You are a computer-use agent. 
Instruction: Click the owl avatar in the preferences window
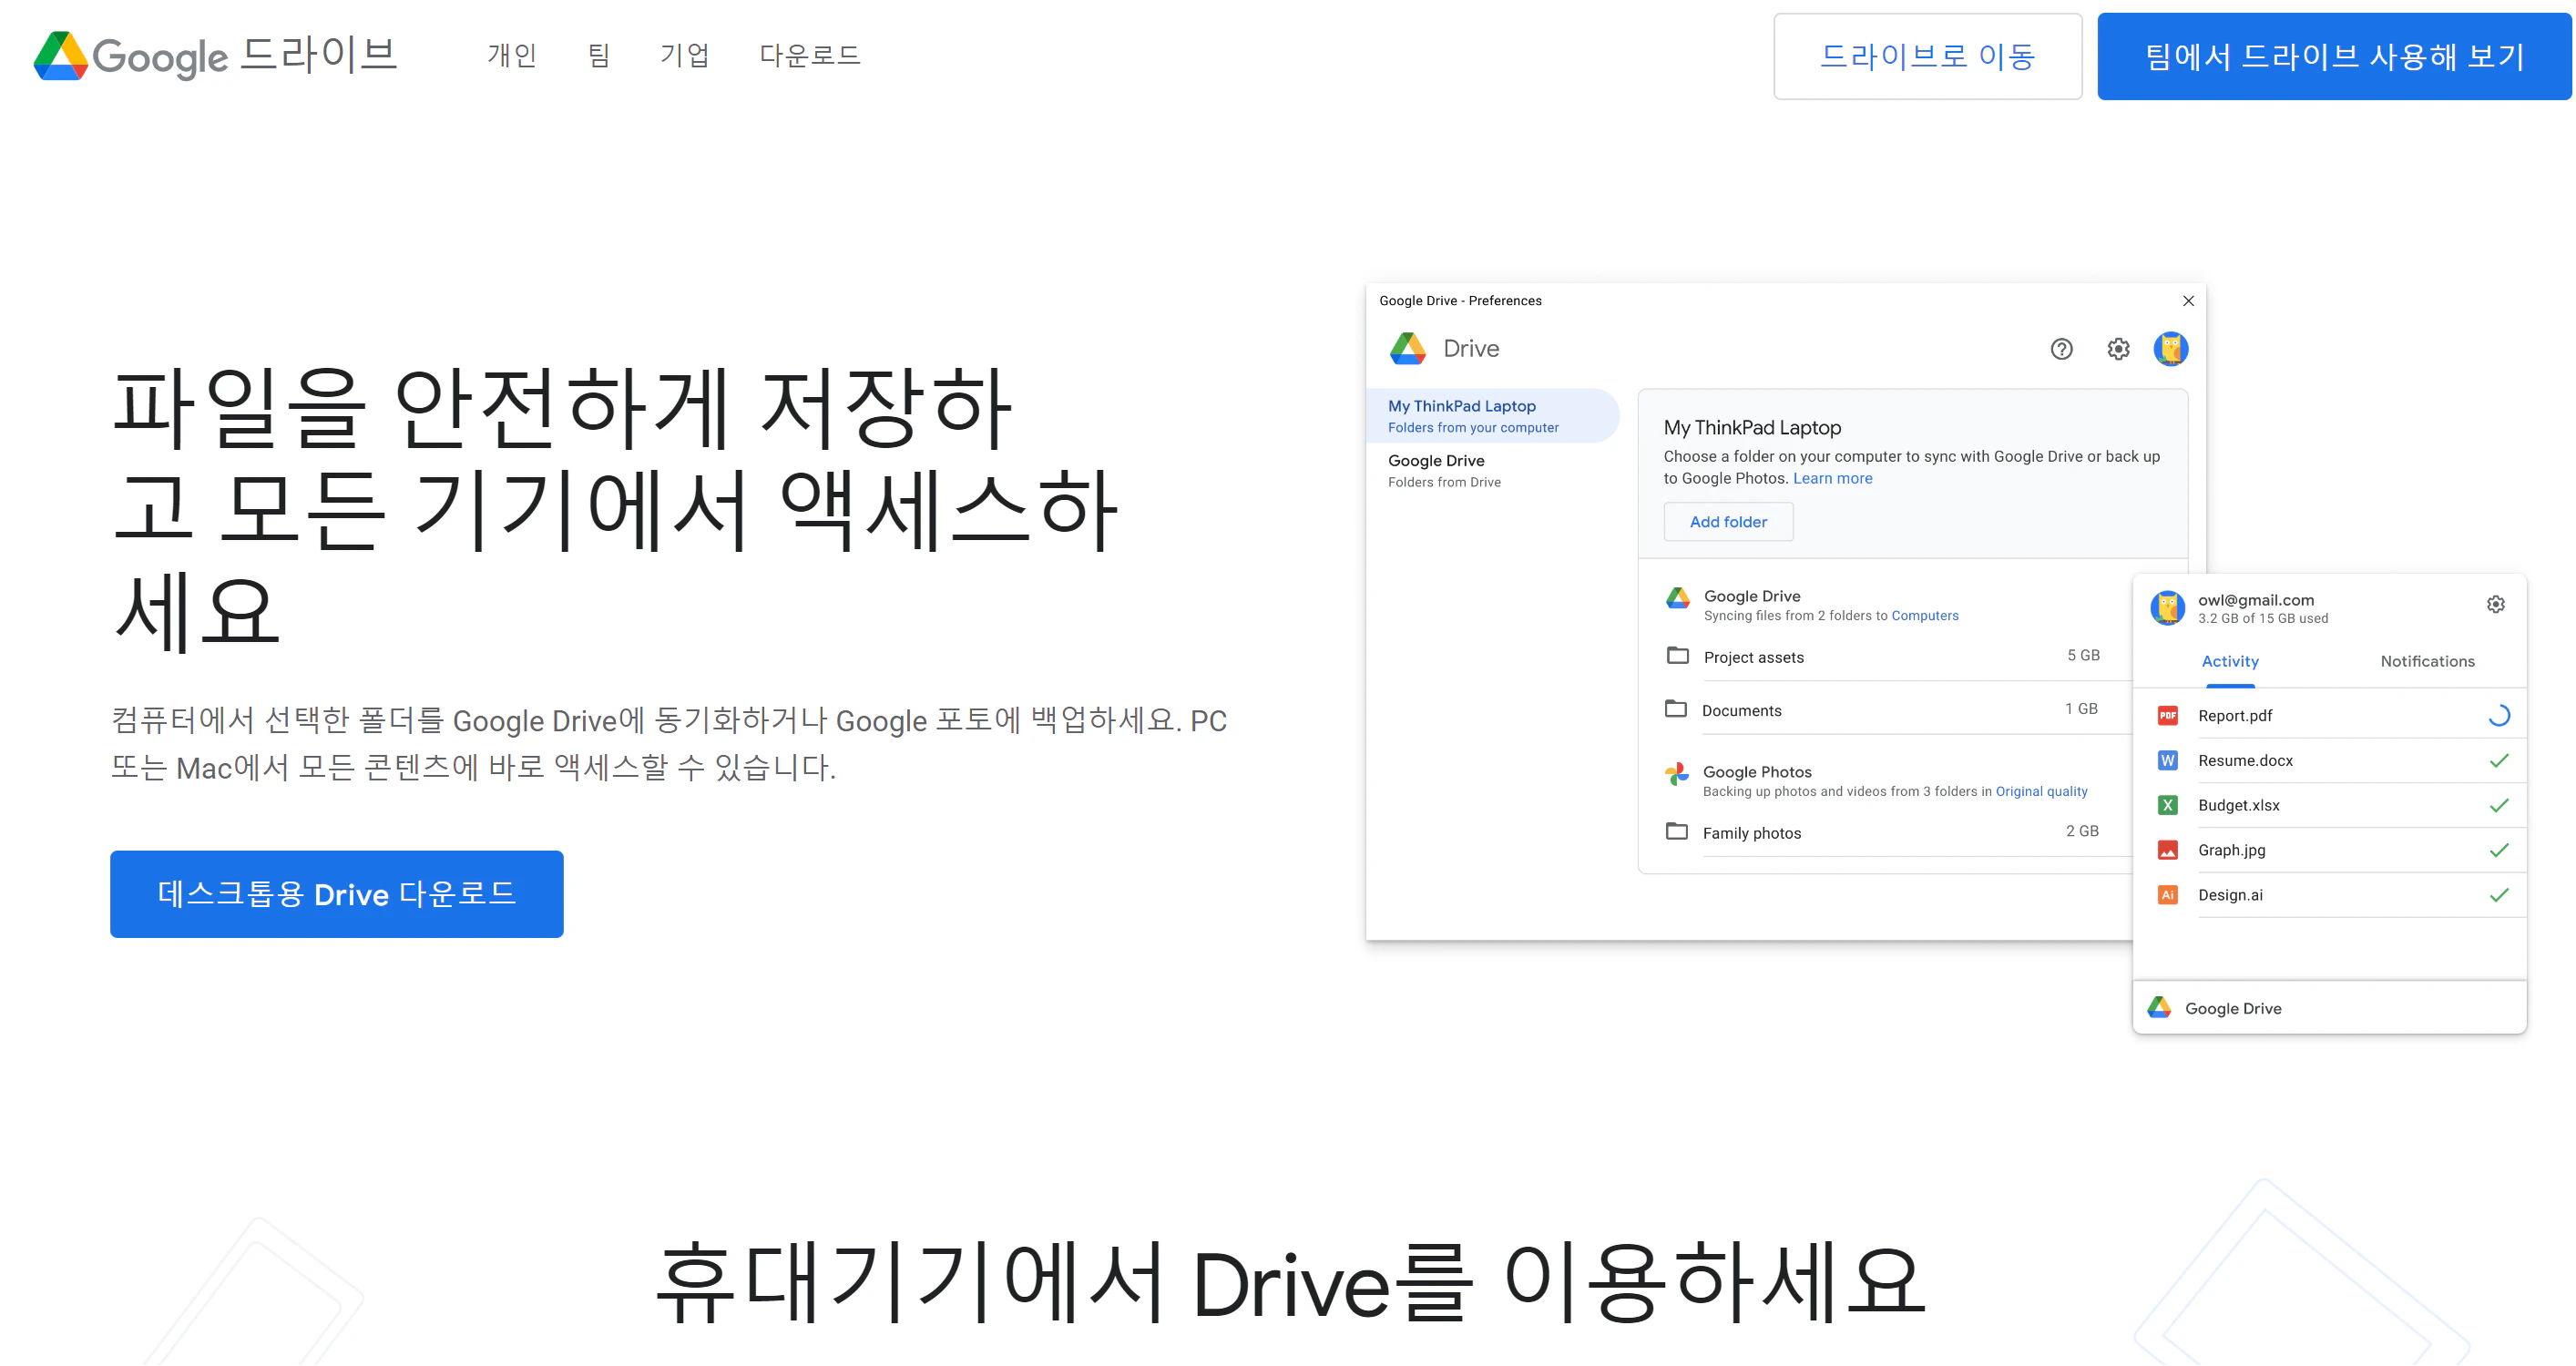[x=2171, y=349]
